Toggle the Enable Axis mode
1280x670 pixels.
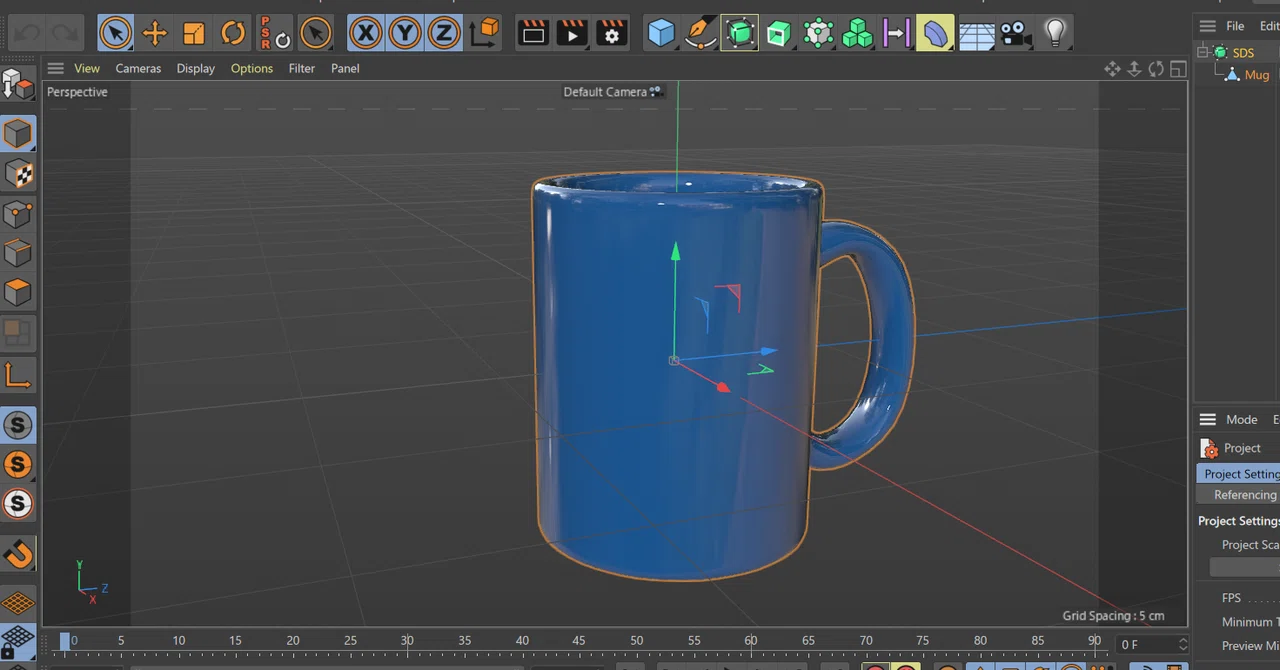(18, 375)
